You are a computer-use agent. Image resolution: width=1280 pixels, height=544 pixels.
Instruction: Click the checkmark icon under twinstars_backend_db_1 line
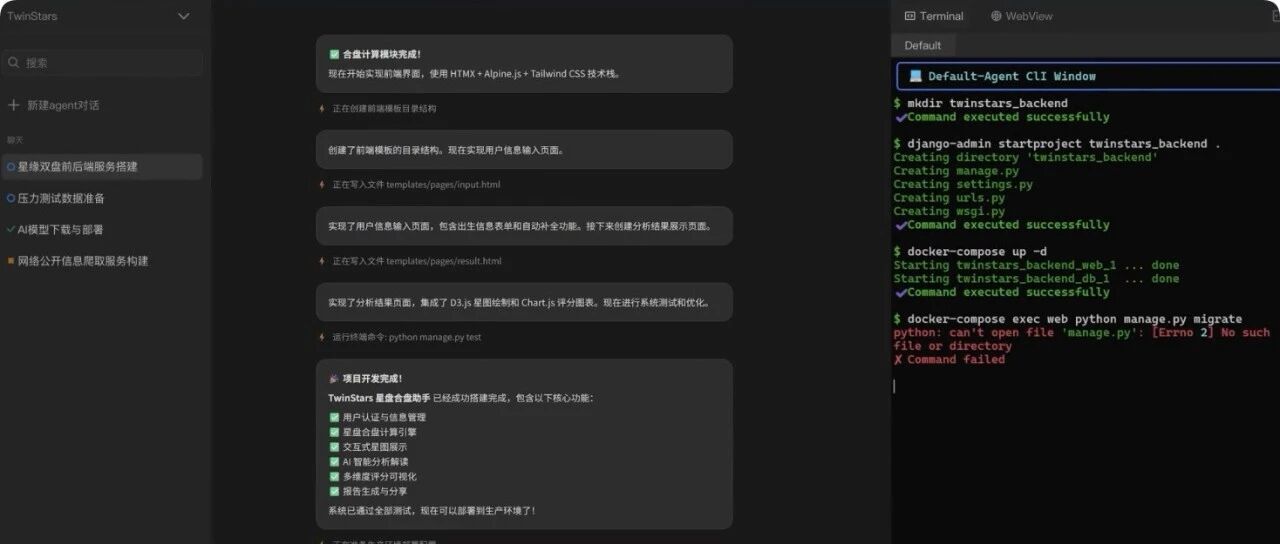point(900,292)
